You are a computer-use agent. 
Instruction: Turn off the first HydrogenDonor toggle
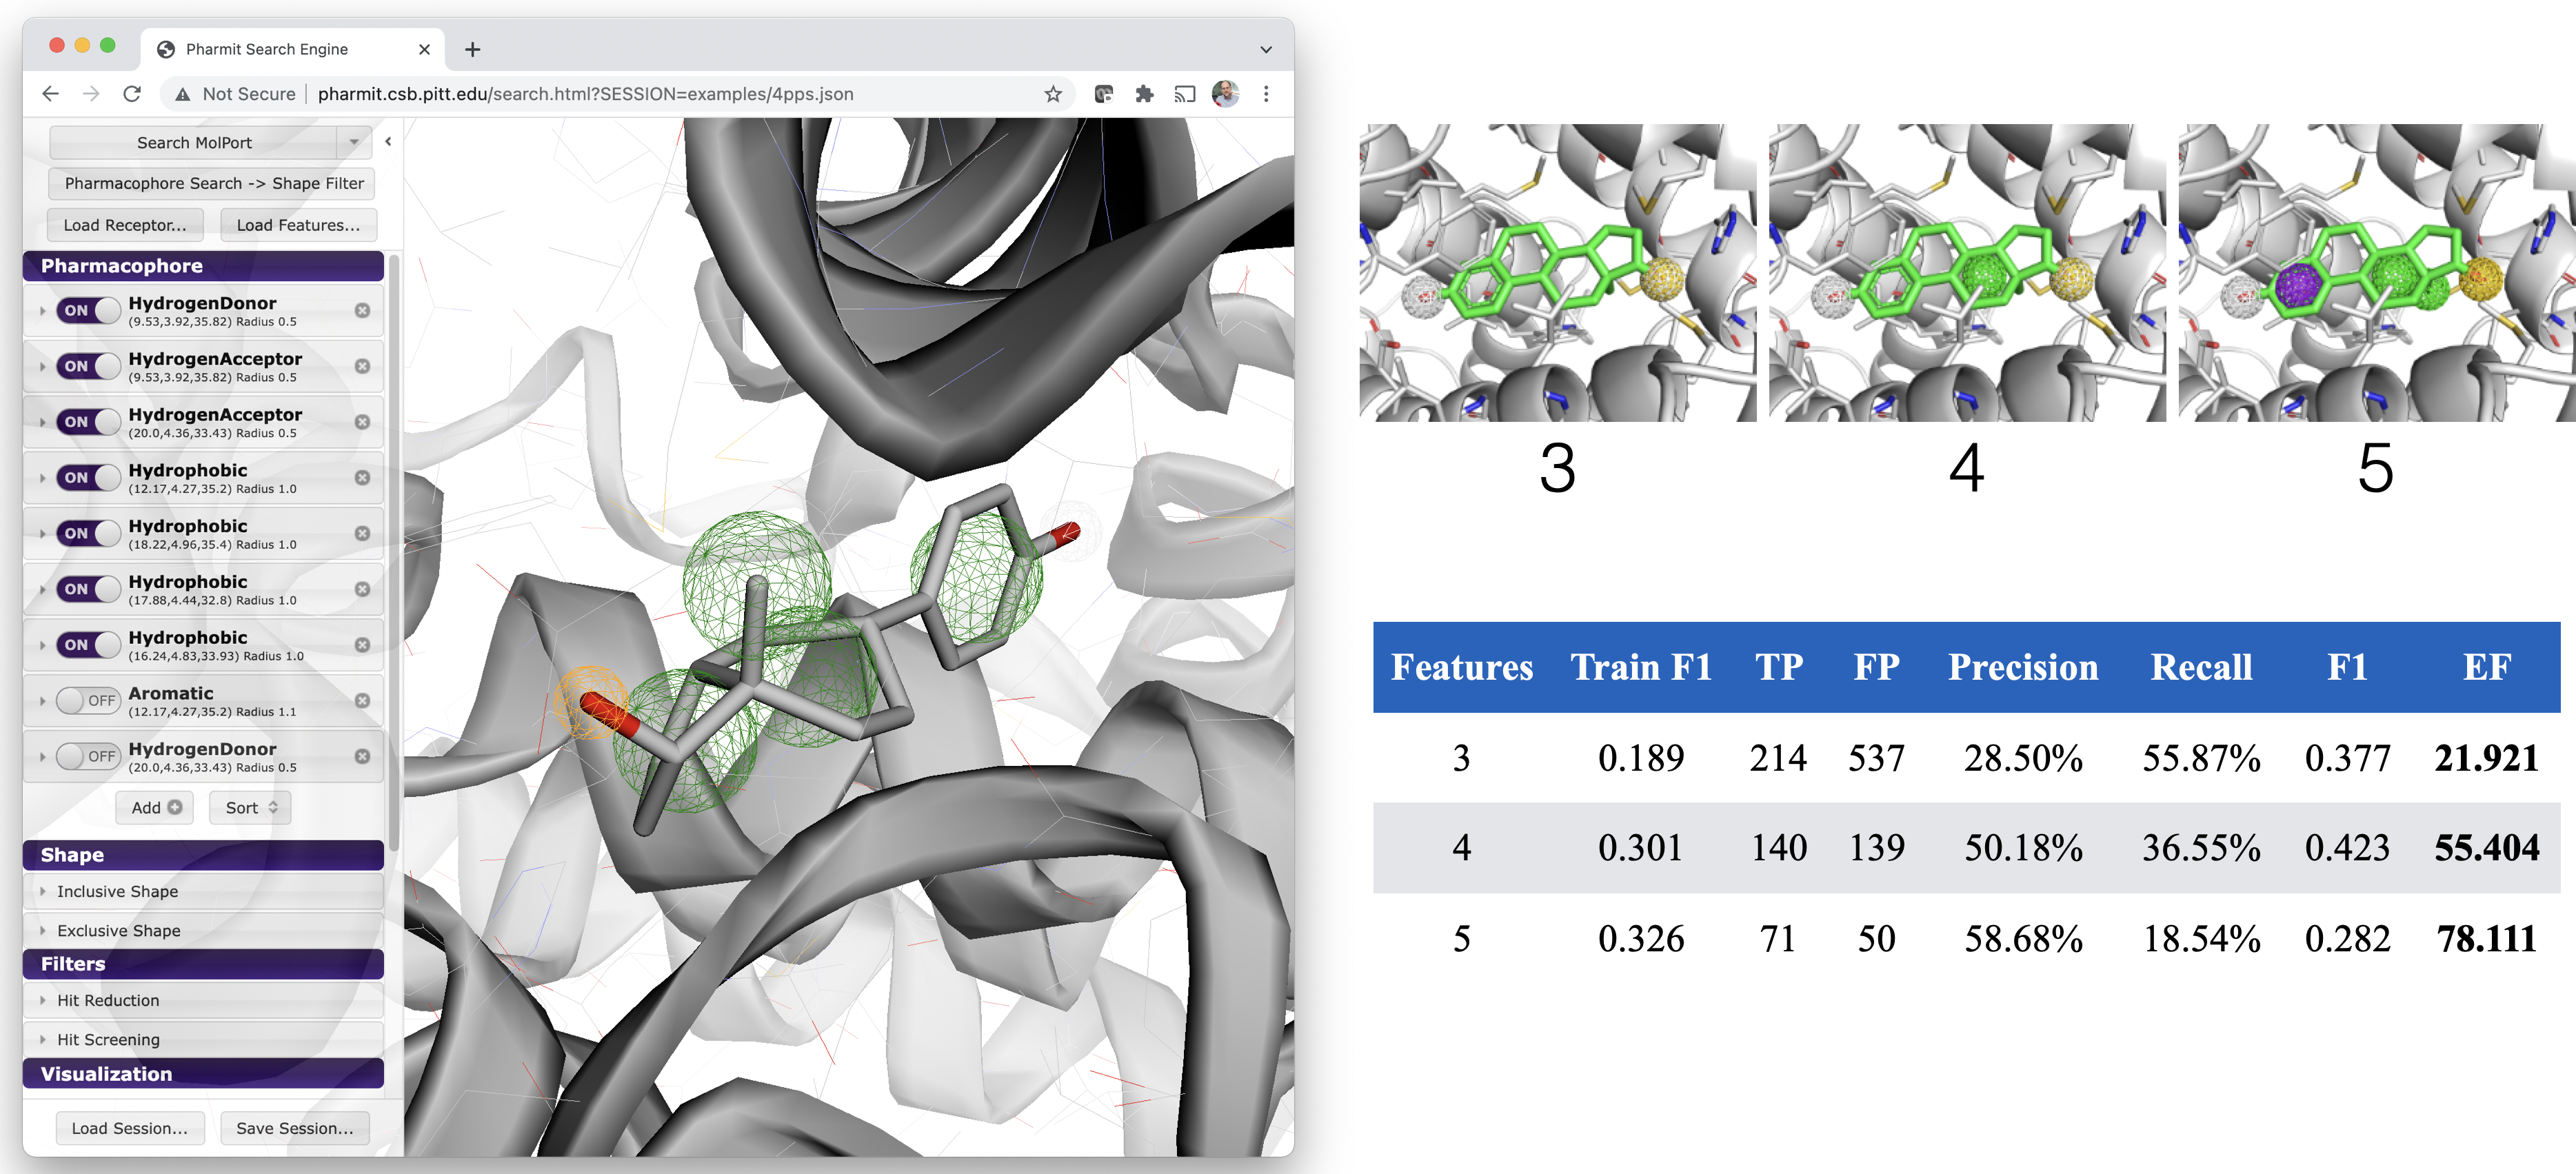pos(88,311)
